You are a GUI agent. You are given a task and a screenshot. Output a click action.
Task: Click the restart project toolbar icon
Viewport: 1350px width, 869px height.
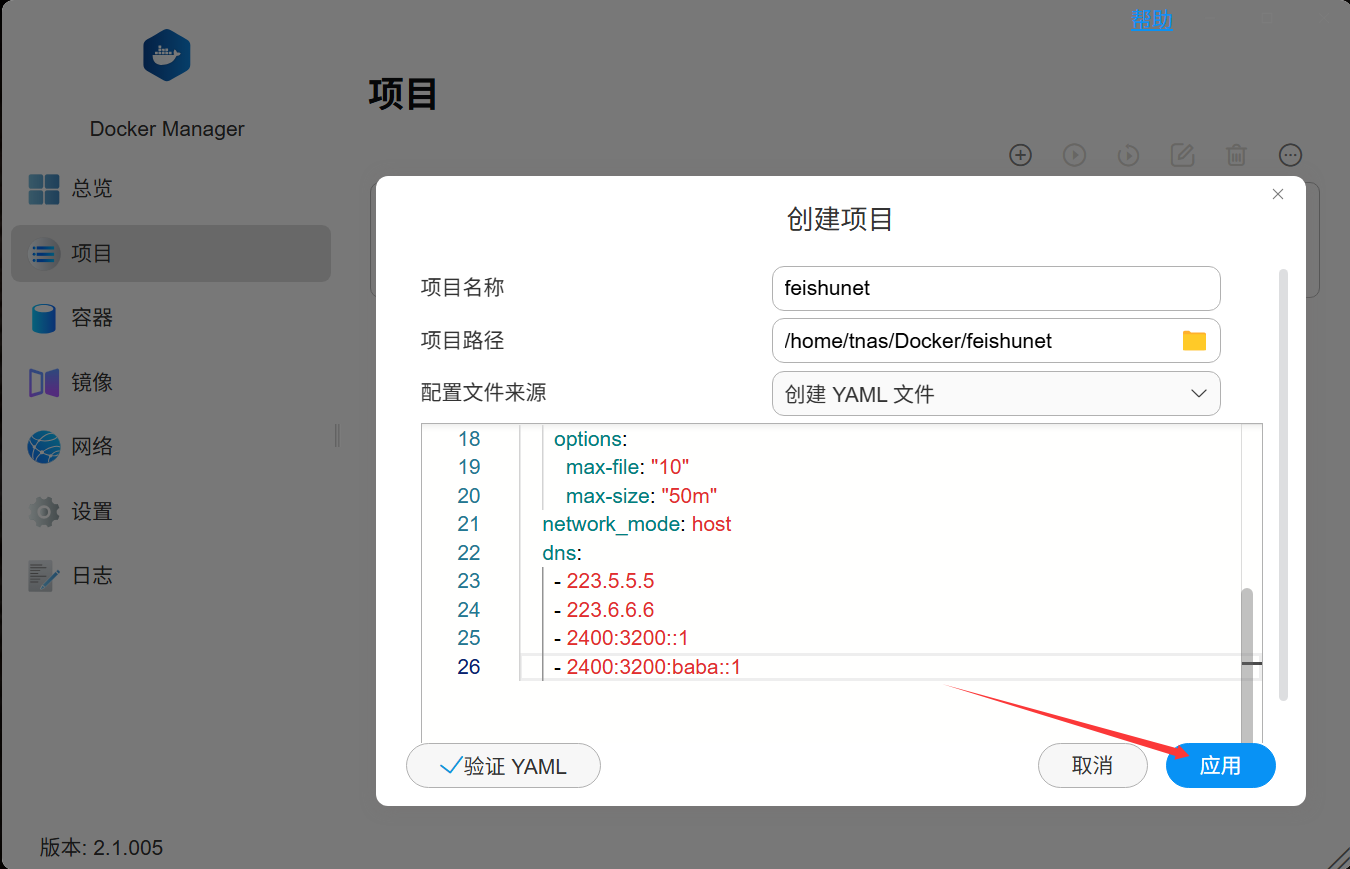1128,155
